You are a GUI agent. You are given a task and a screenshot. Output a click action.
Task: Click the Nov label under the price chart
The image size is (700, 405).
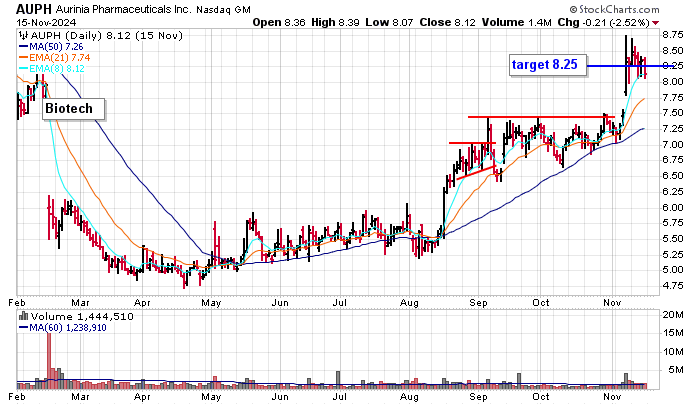(x=612, y=303)
